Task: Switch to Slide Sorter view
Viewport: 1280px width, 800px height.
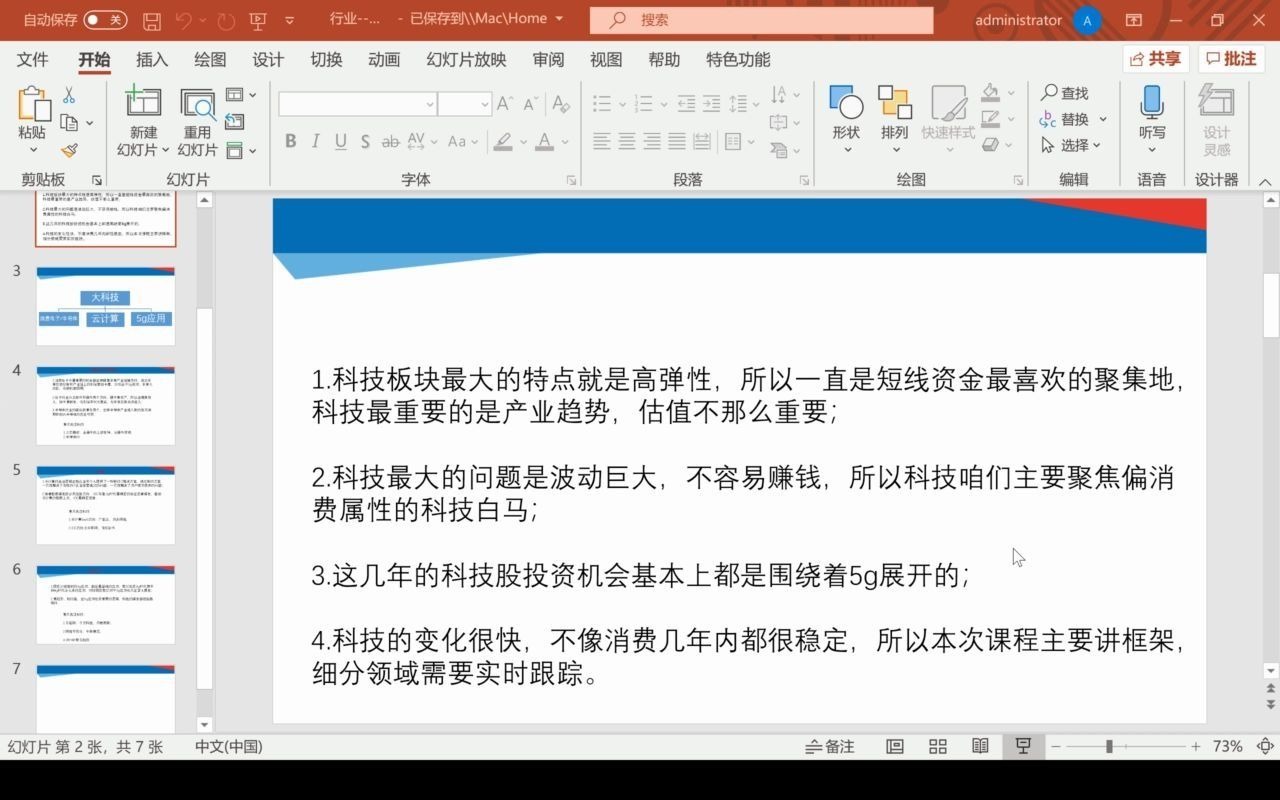Action: 938,746
